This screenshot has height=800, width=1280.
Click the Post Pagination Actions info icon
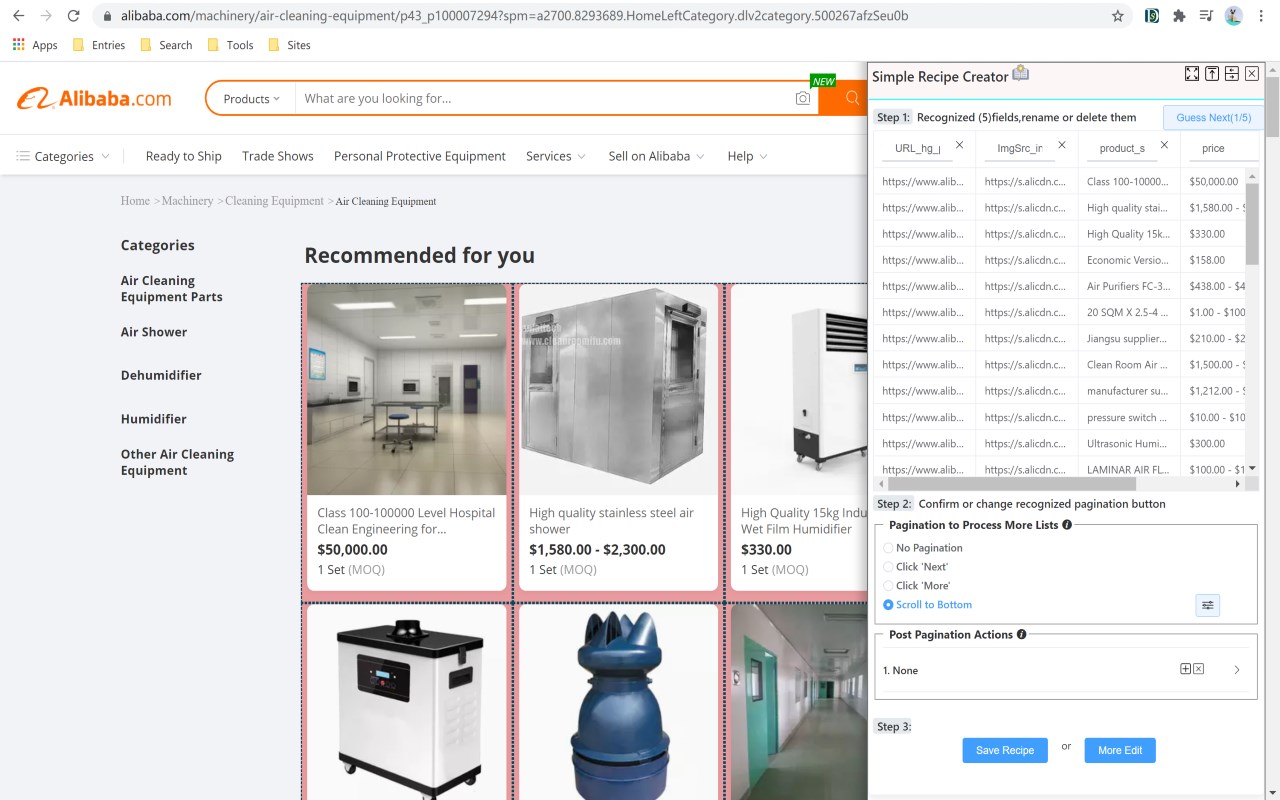pyautogui.click(x=1021, y=634)
